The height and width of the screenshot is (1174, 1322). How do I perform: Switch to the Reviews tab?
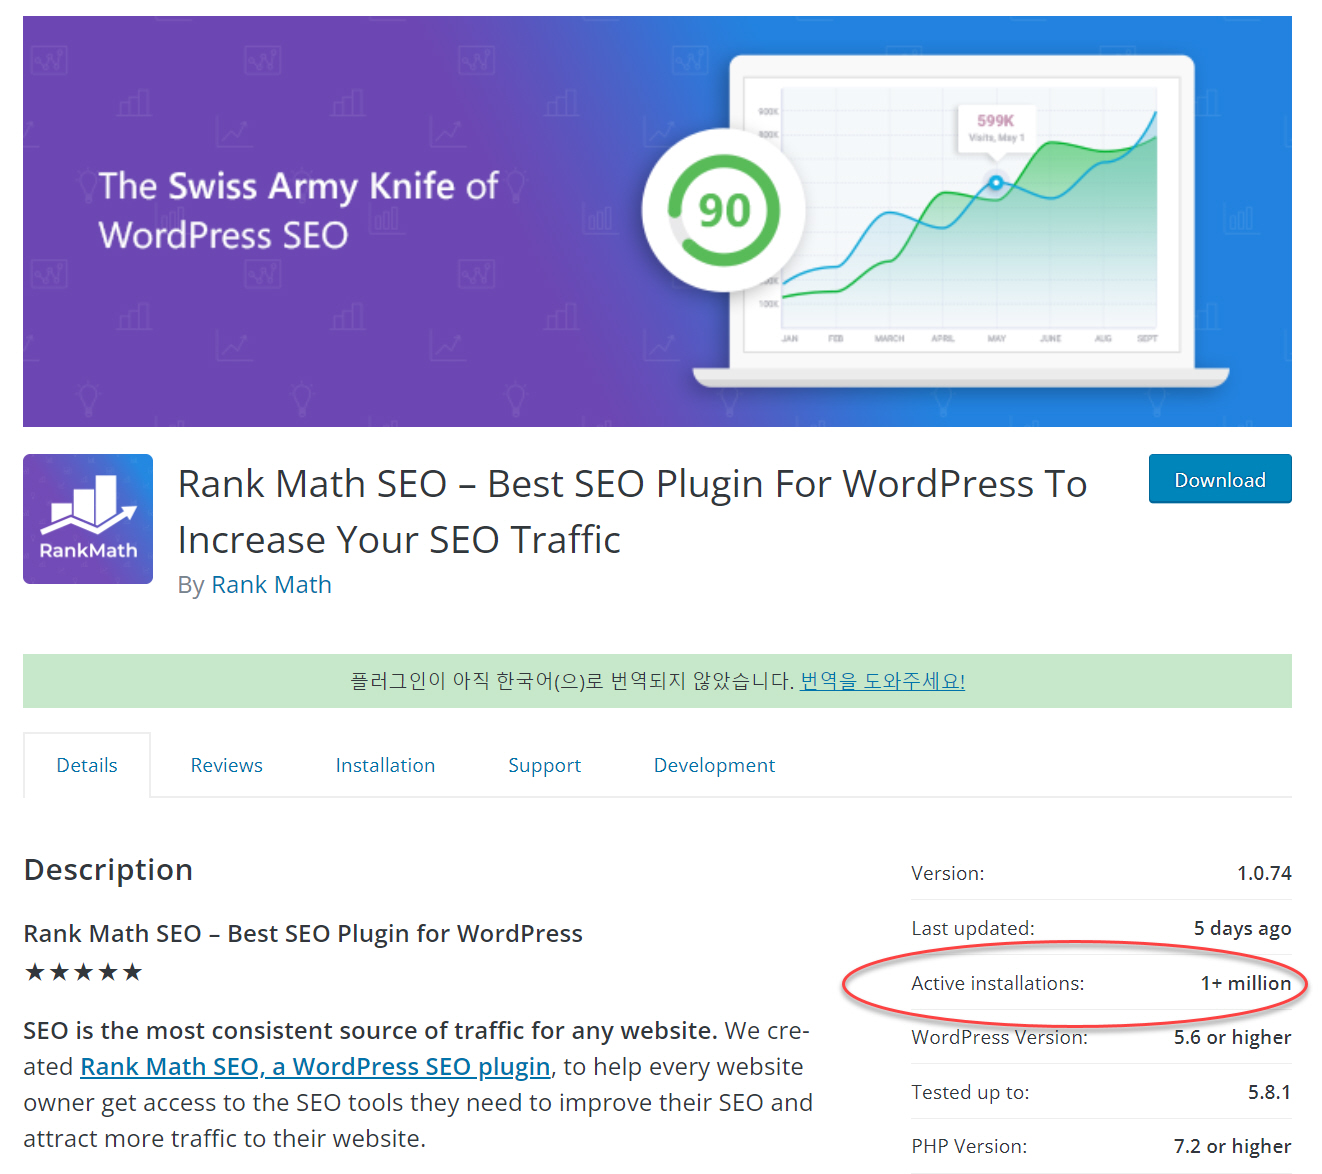click(227, 765)
